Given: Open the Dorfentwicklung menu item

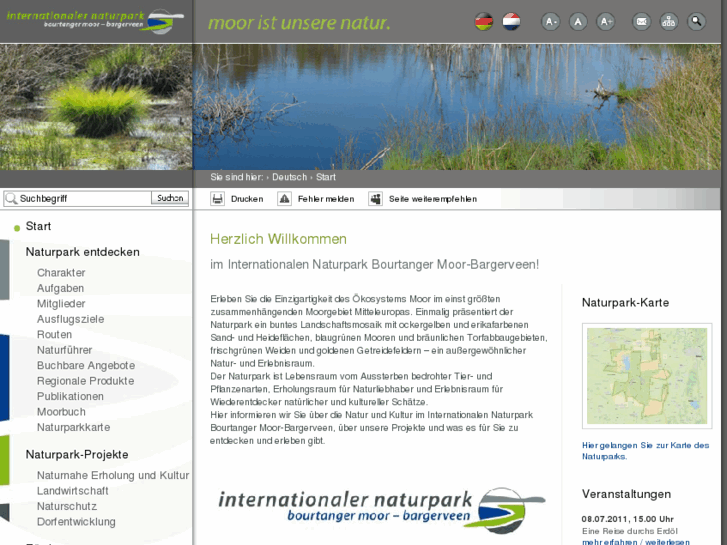Looking at the screenshot, I should click(77, 522).
